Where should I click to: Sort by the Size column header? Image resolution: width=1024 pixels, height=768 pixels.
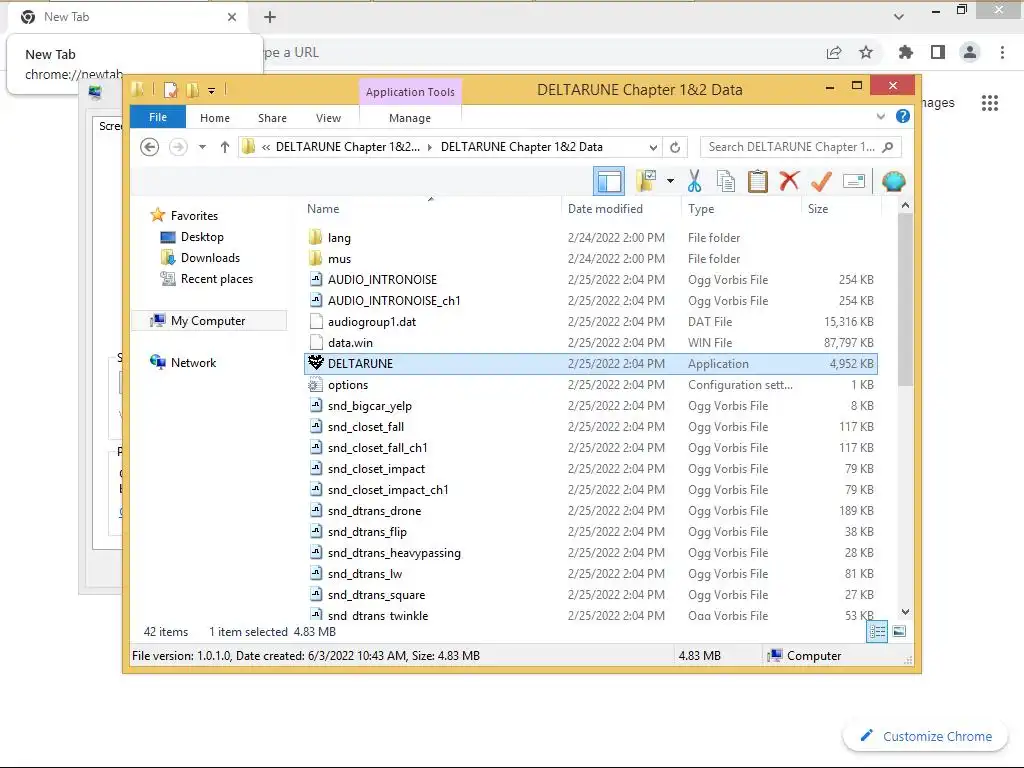pos(818,209)
